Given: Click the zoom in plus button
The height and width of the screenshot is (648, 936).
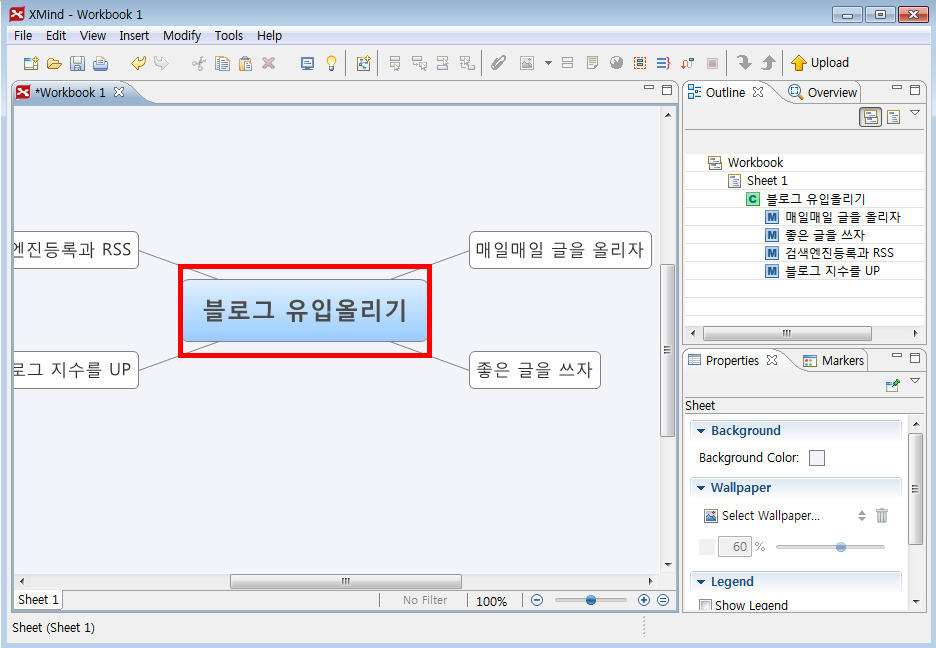Looking at the screenshot, I should click(643, 600).
